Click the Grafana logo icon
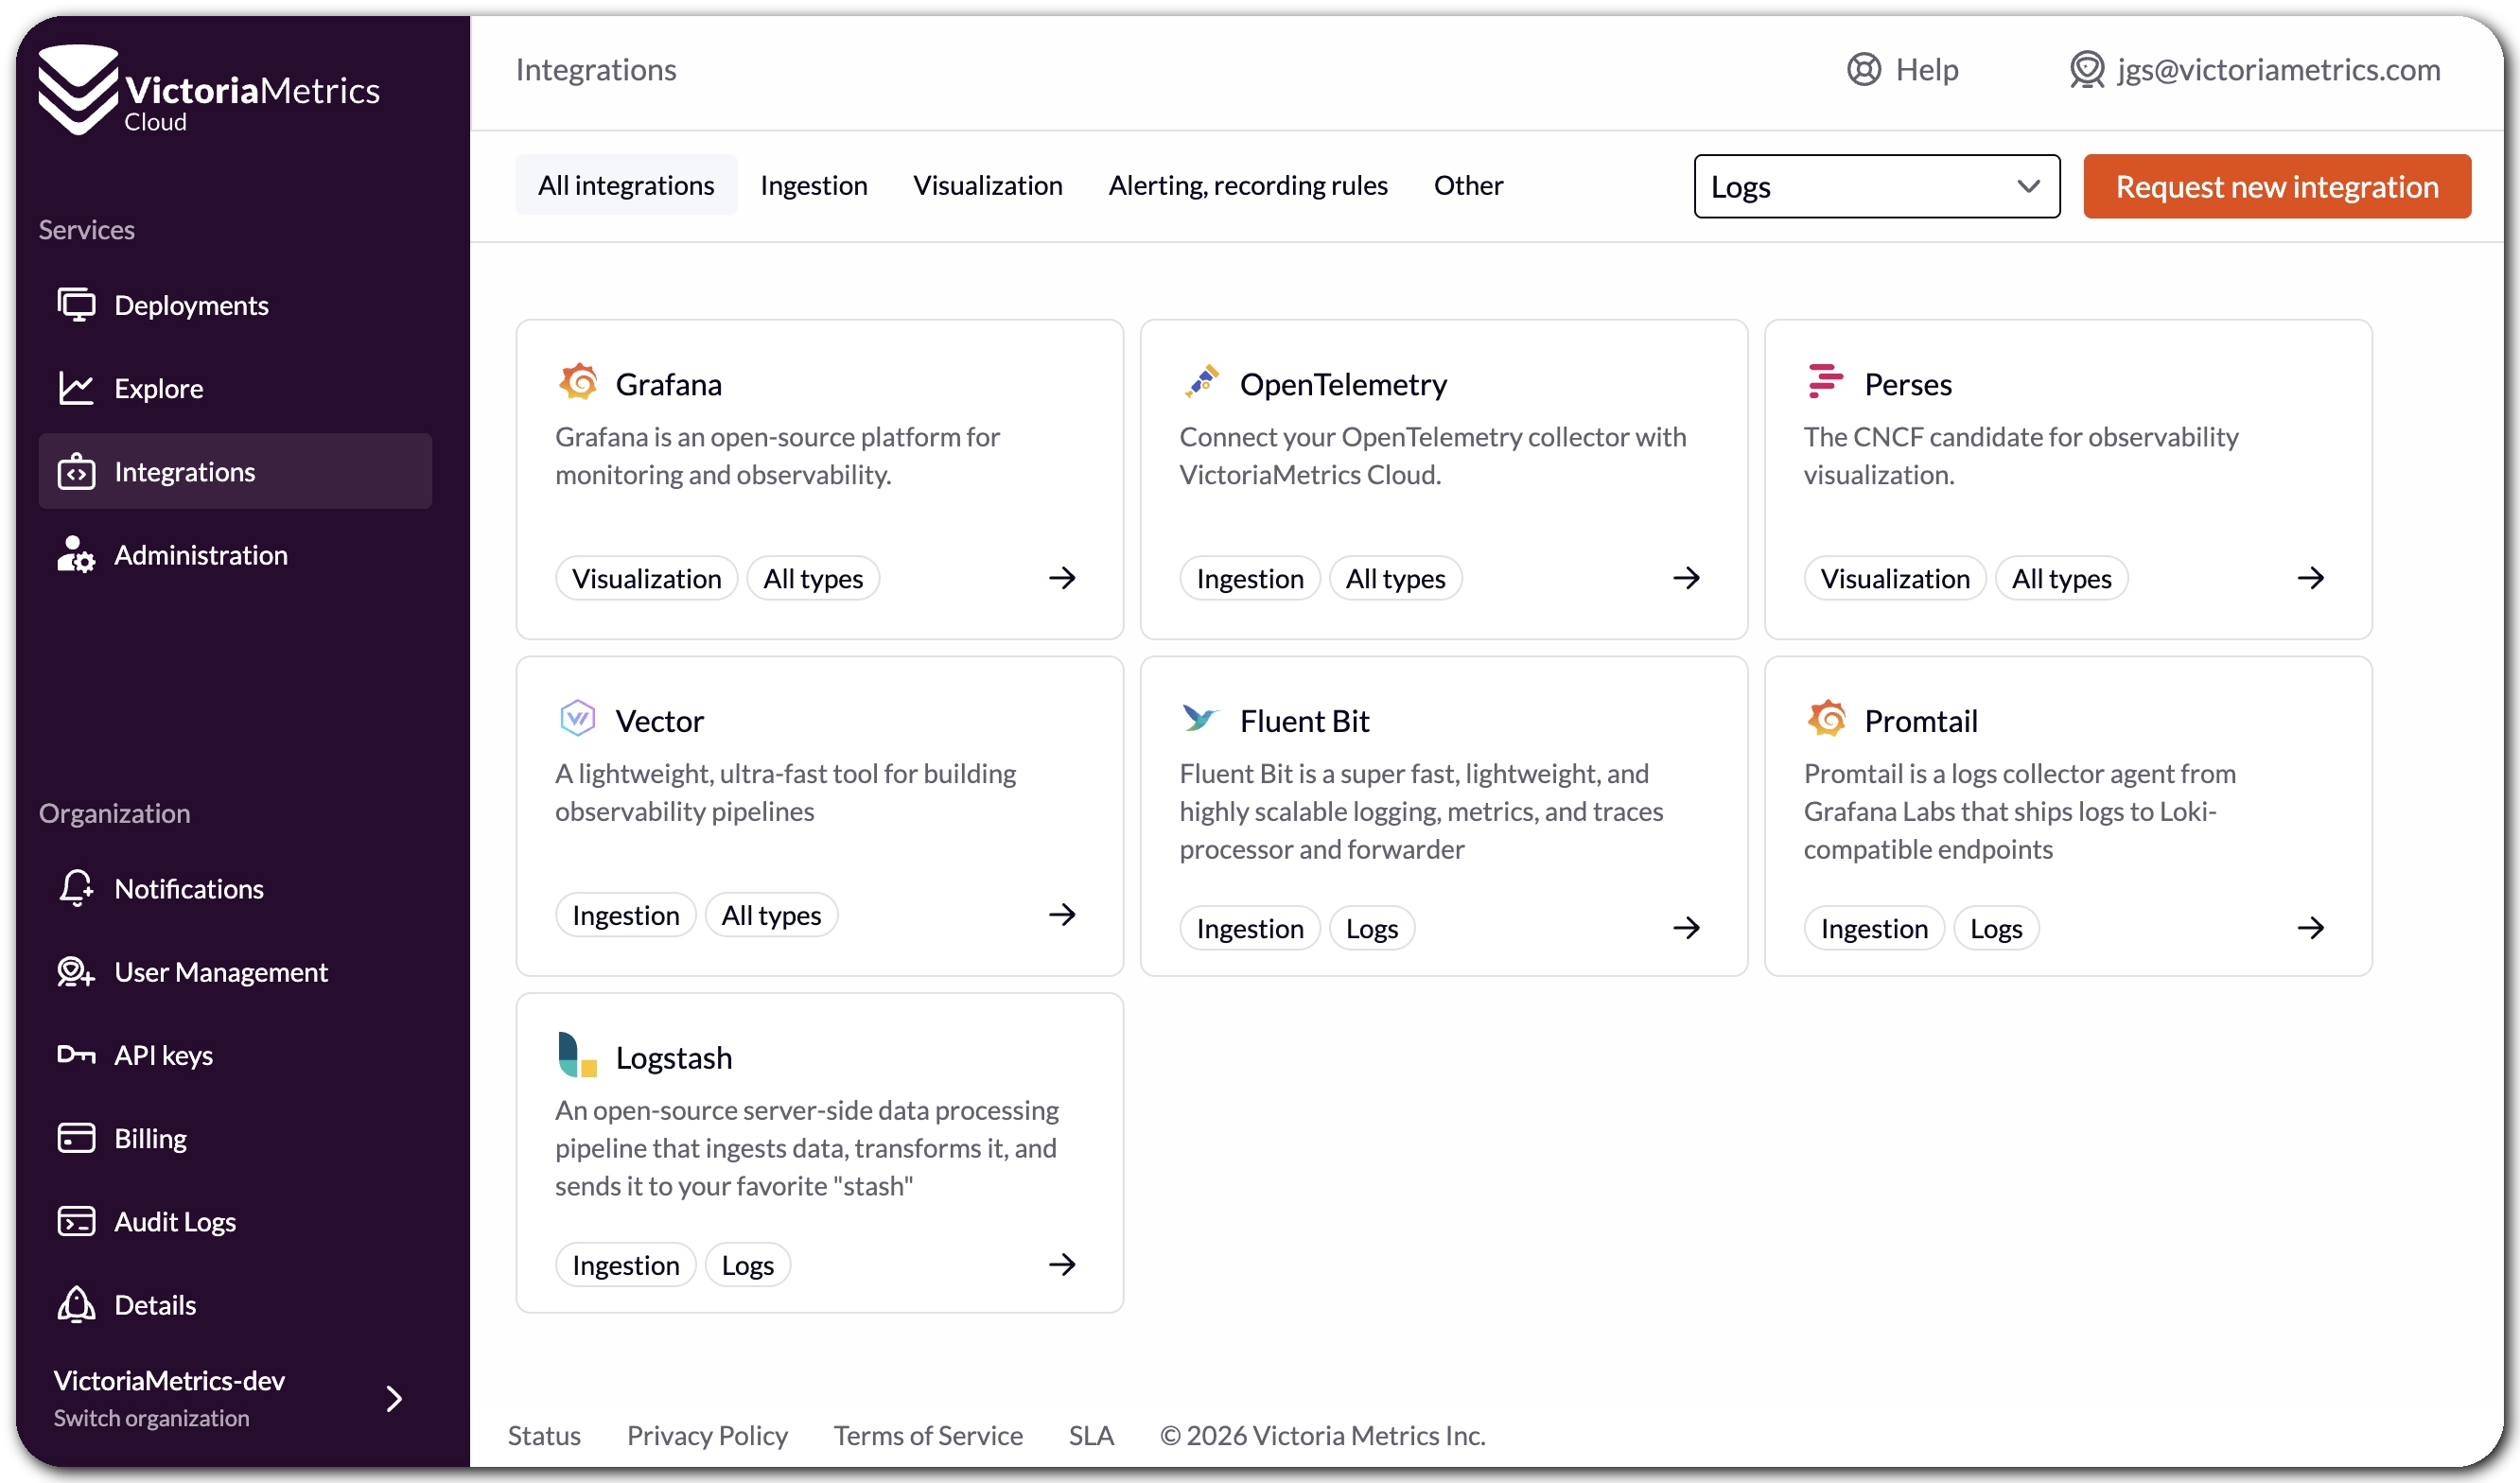The width and height of the screenshot is (2520, 1483). coord(578,382)
